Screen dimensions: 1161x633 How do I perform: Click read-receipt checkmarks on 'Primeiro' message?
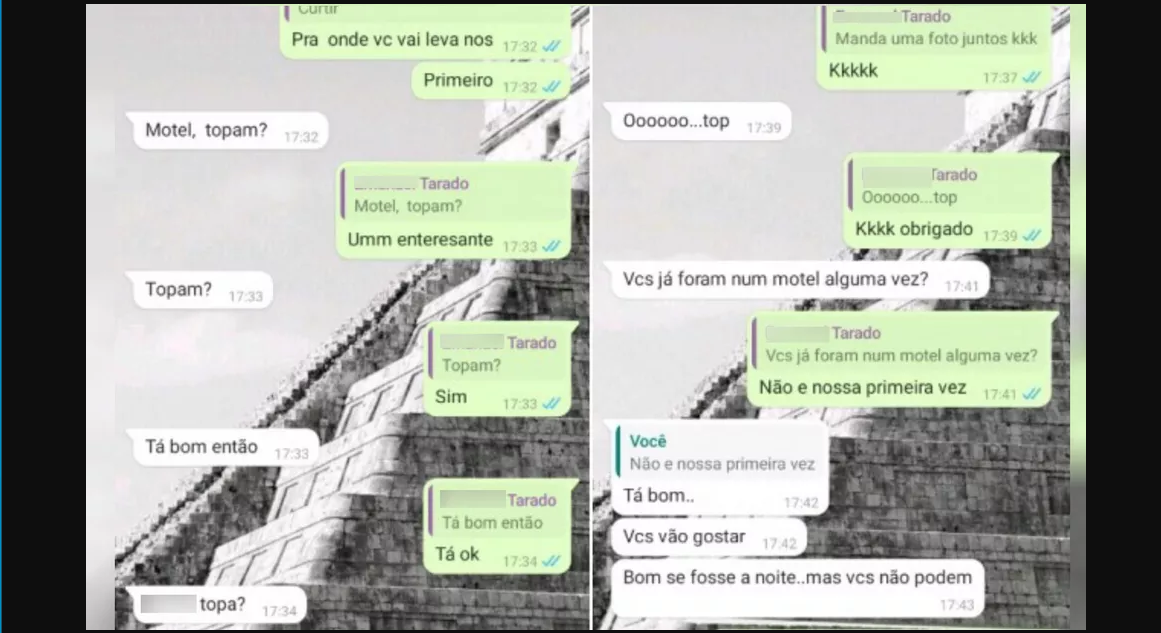551,87
